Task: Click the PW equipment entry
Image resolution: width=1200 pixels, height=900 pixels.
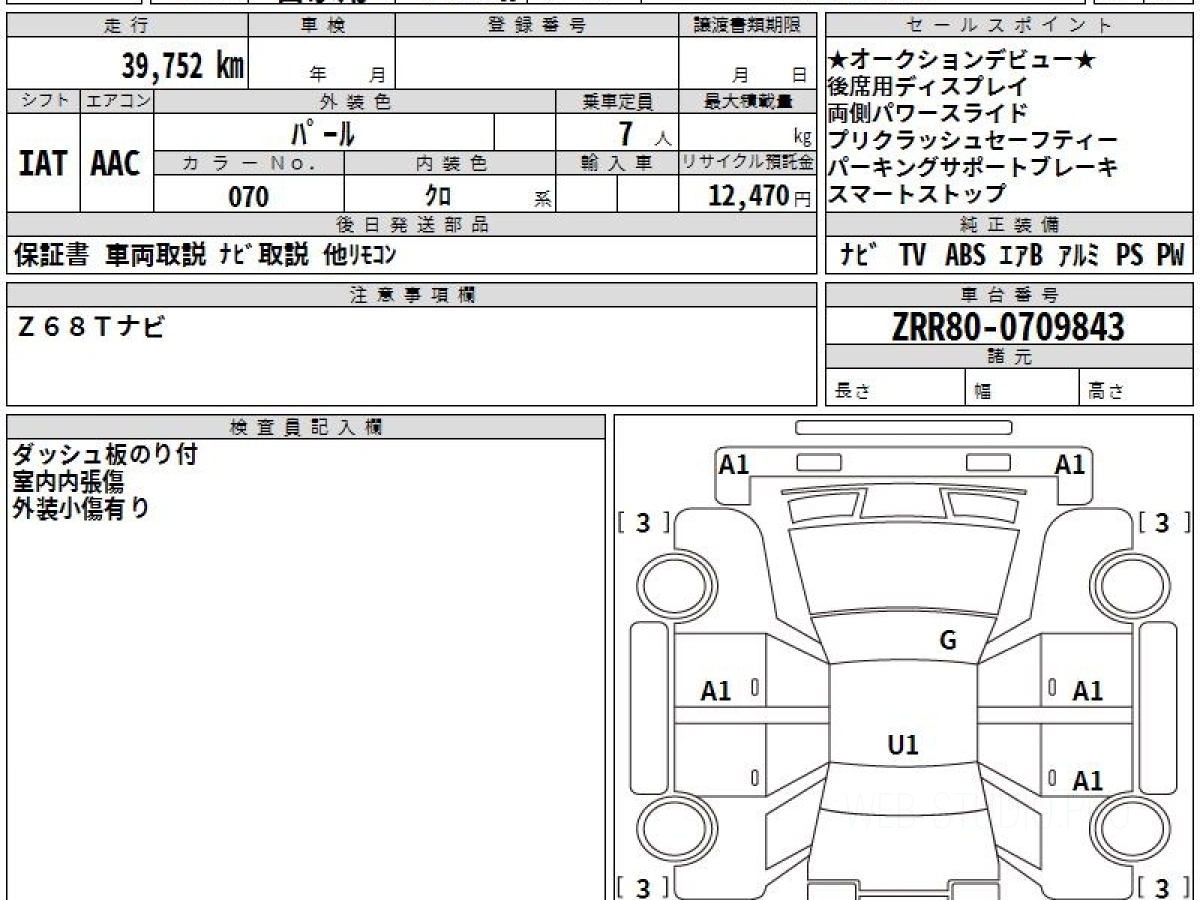Action: pyautogui.click(x=1170, y=256)
